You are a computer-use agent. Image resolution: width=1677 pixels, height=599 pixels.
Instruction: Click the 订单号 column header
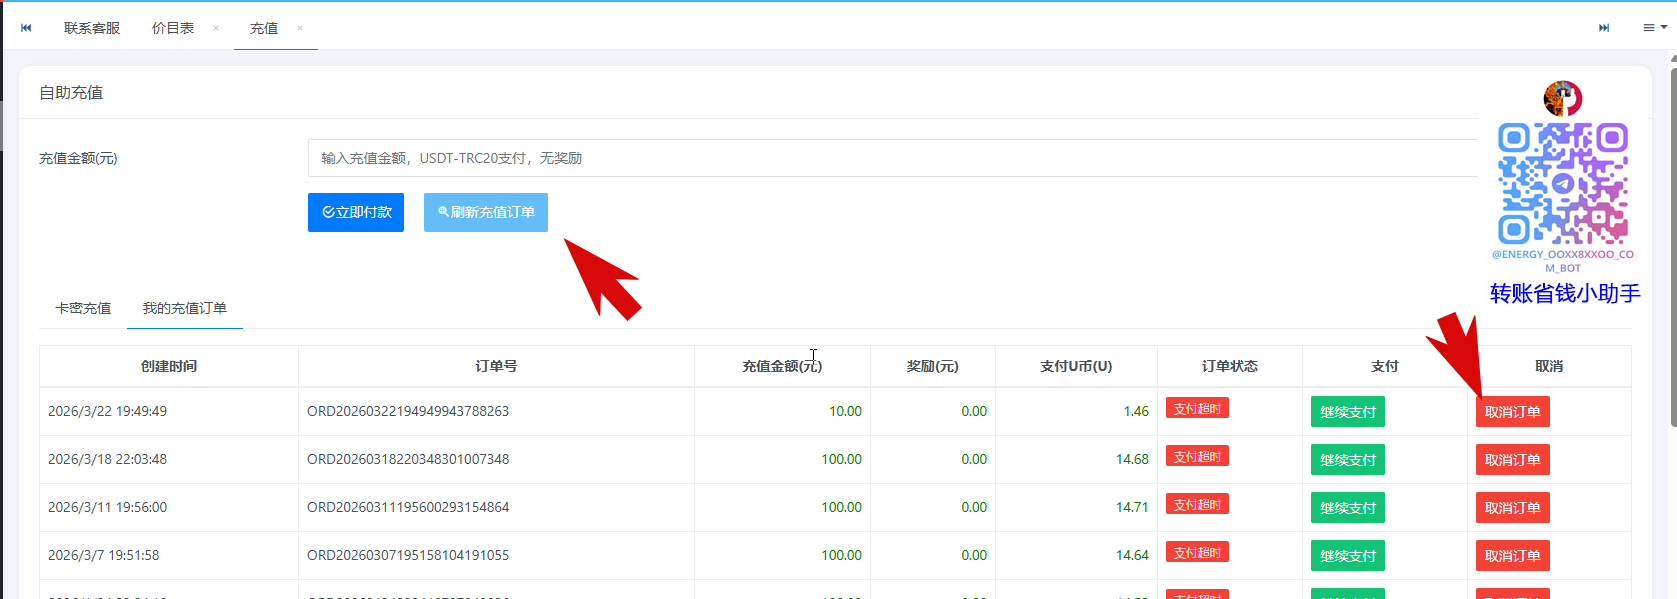(x=496, y=366)
